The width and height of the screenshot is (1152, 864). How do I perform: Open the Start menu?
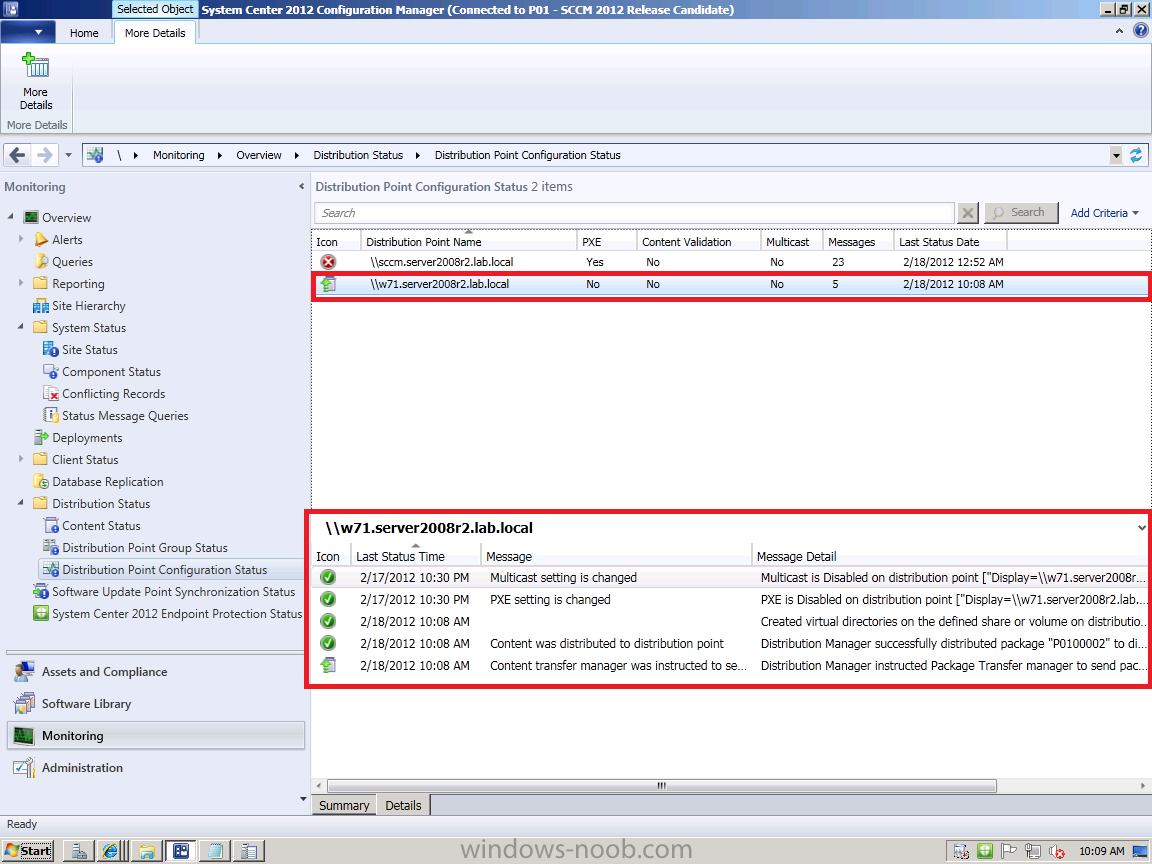coord(28,851)
